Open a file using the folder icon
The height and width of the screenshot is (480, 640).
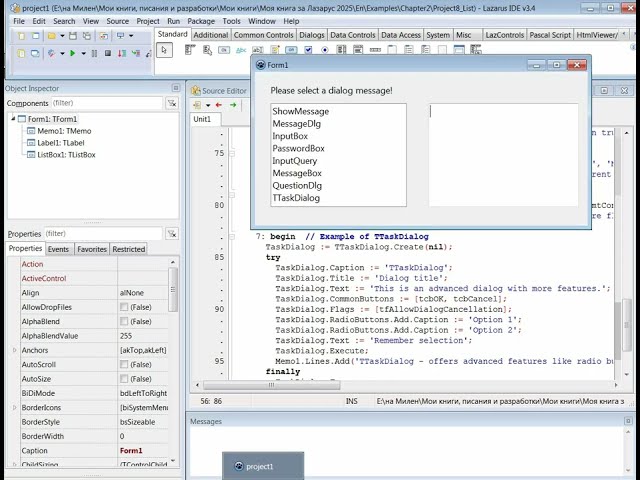(x=51, y=36)
